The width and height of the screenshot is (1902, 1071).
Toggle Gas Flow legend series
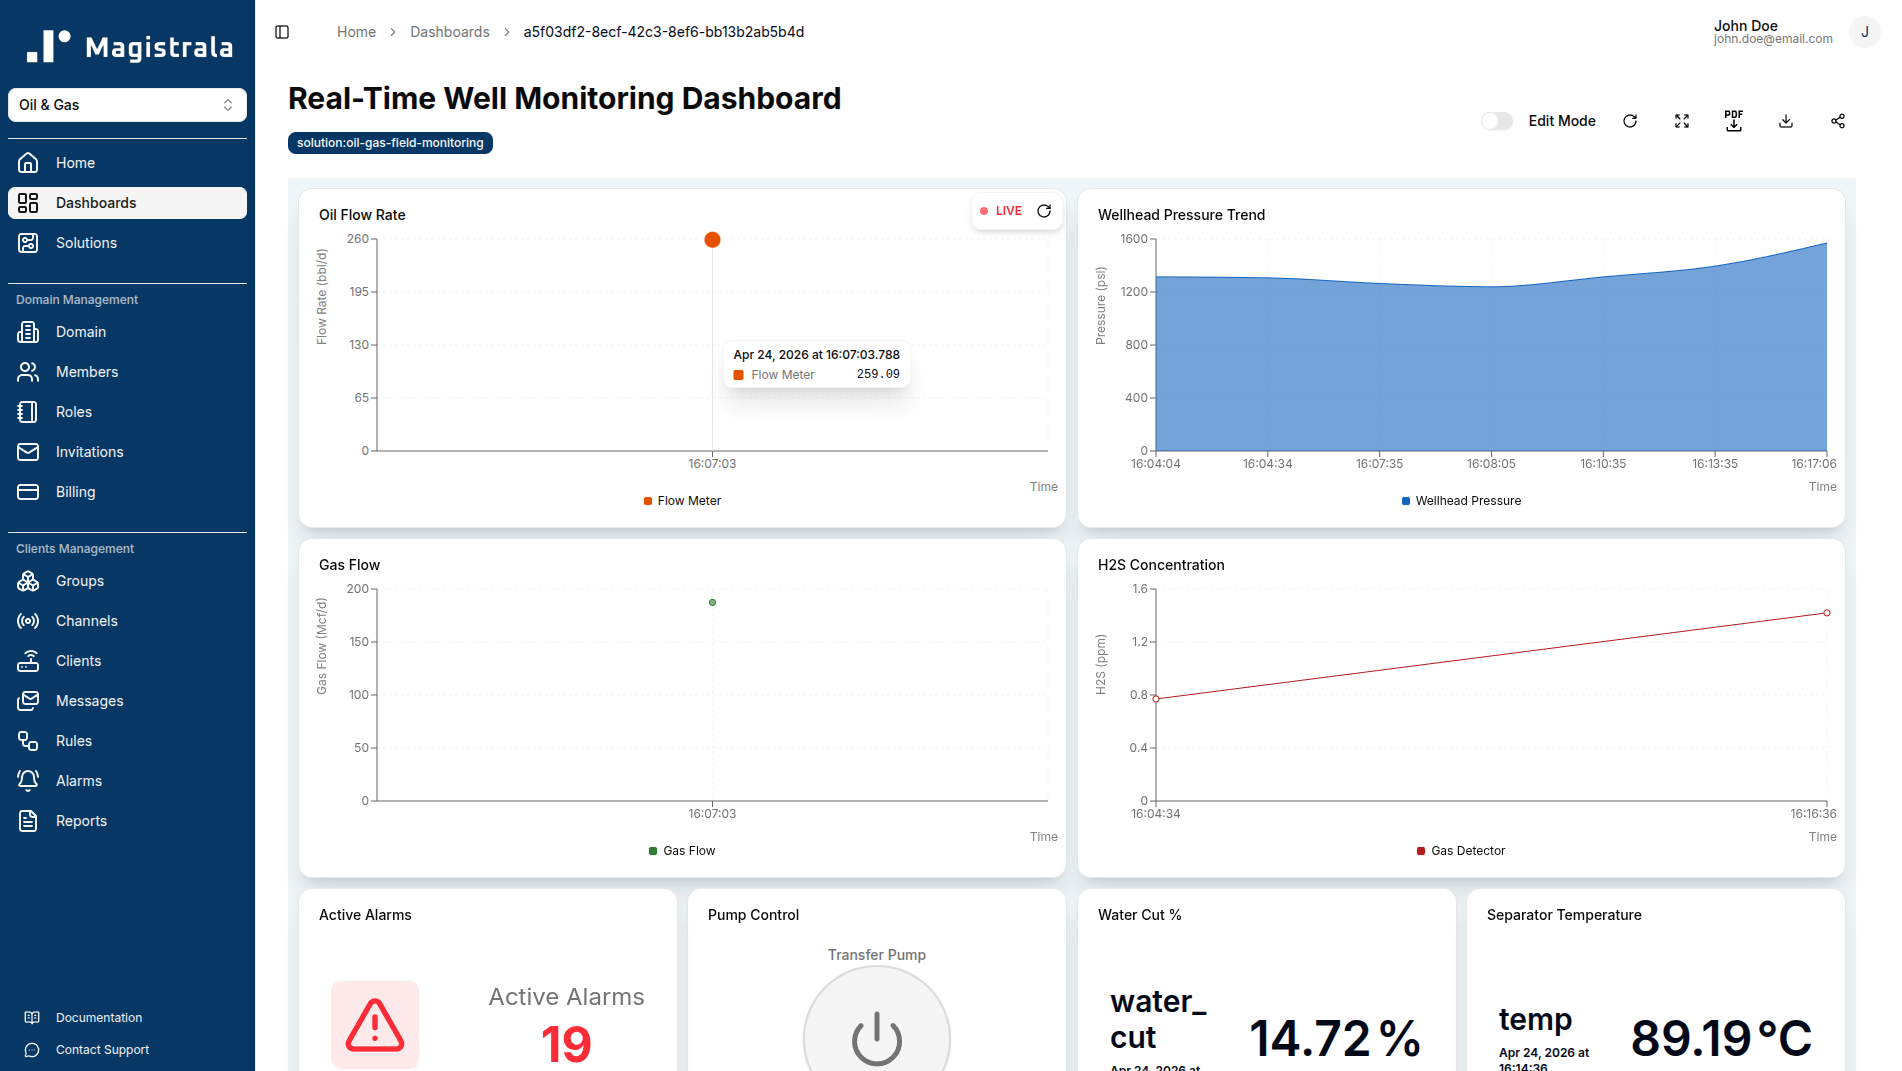(x=682, y=851)
